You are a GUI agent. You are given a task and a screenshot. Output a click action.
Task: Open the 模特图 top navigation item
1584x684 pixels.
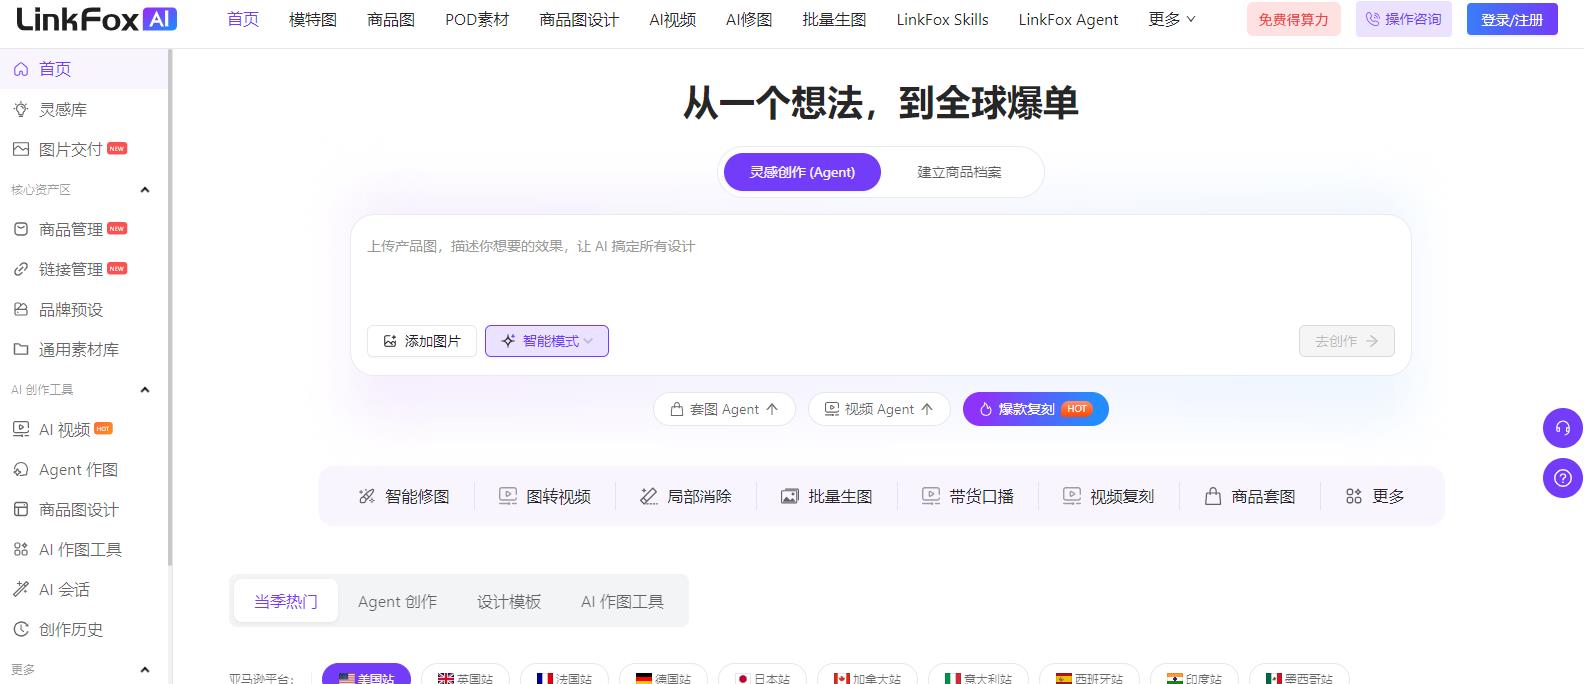(313, 19)
